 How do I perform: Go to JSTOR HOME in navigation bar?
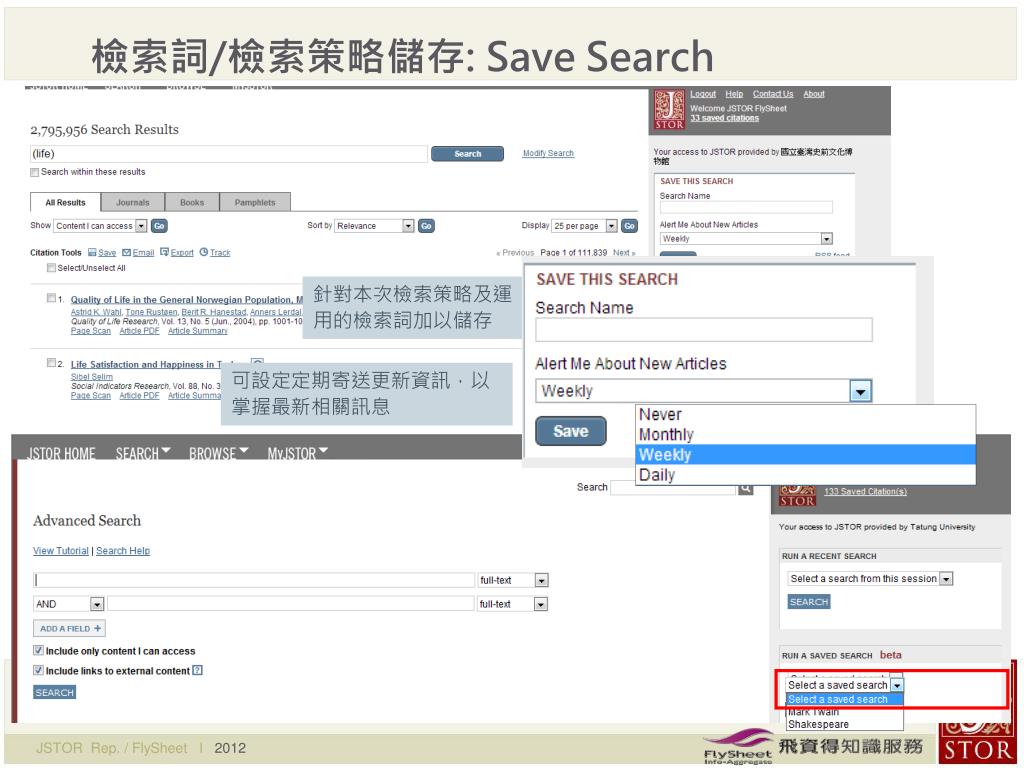(61, 453)
